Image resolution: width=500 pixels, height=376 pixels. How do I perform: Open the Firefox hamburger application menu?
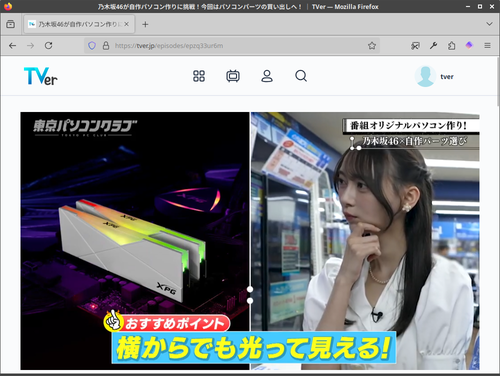click(487, 46)
